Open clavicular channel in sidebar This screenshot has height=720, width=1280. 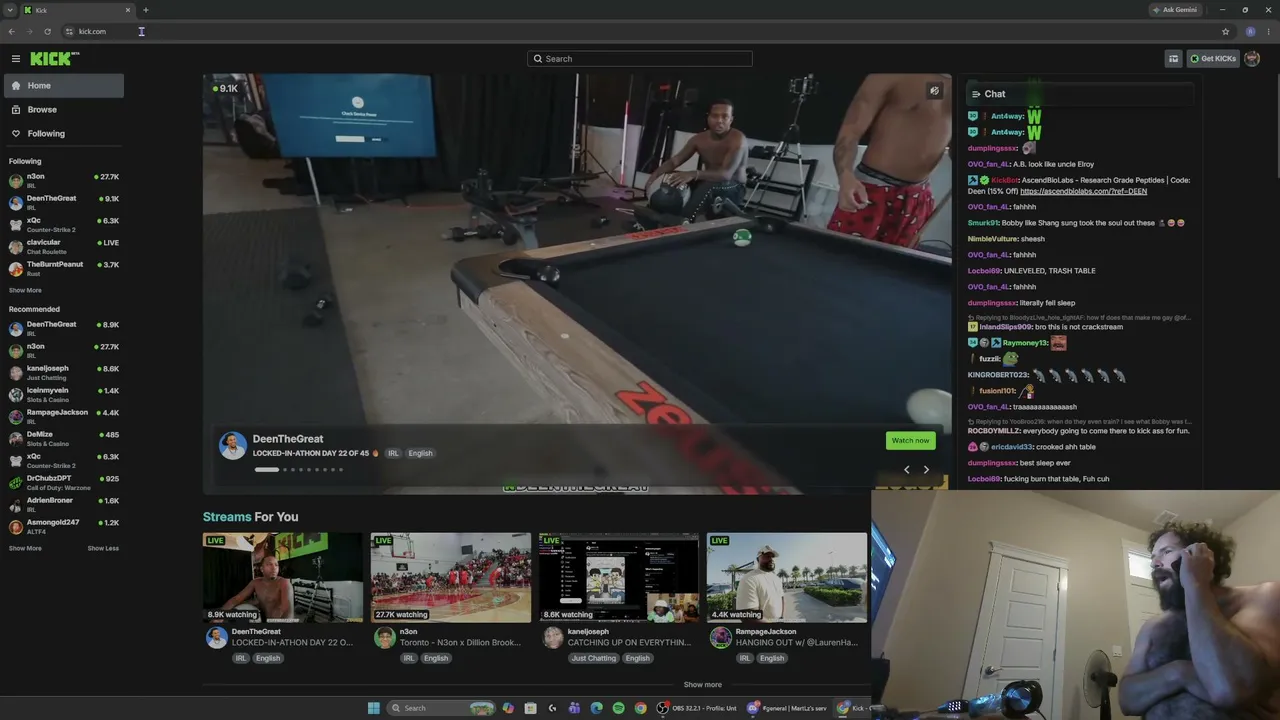[x=64, y=246]
